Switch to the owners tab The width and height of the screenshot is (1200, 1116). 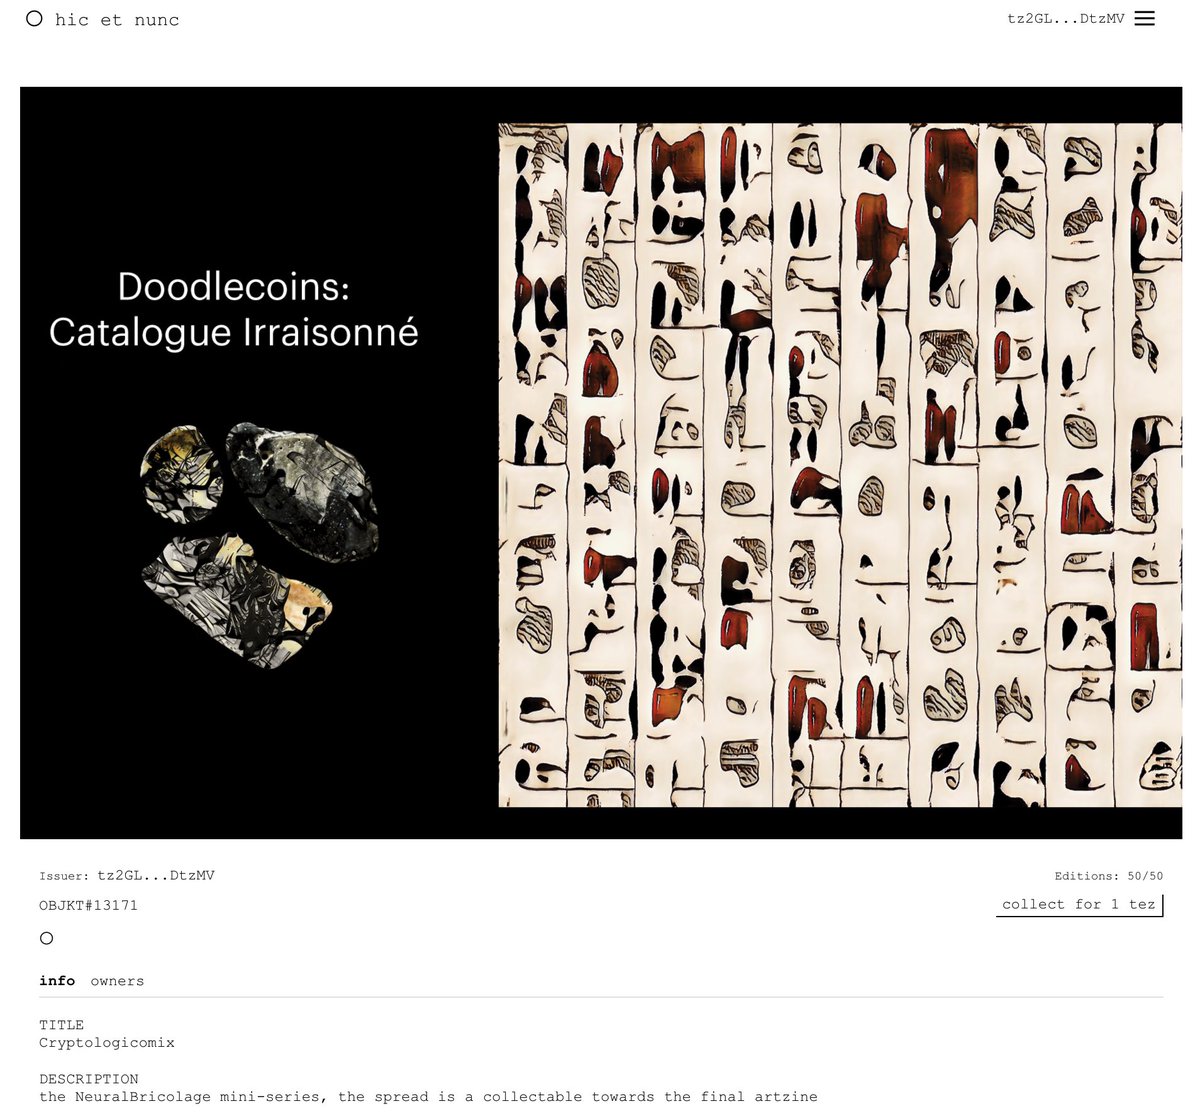point(117,981)
